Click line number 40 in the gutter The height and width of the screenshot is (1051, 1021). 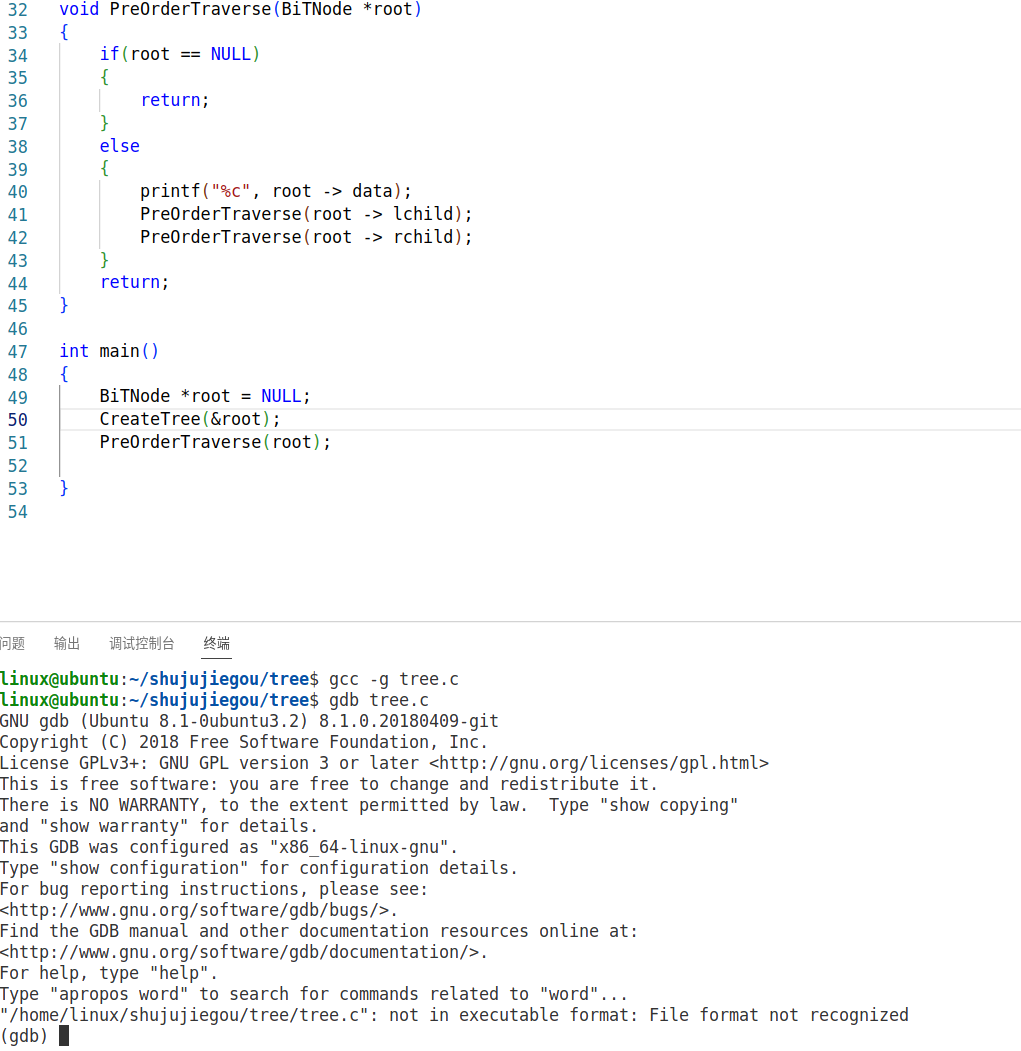point(17,192)
